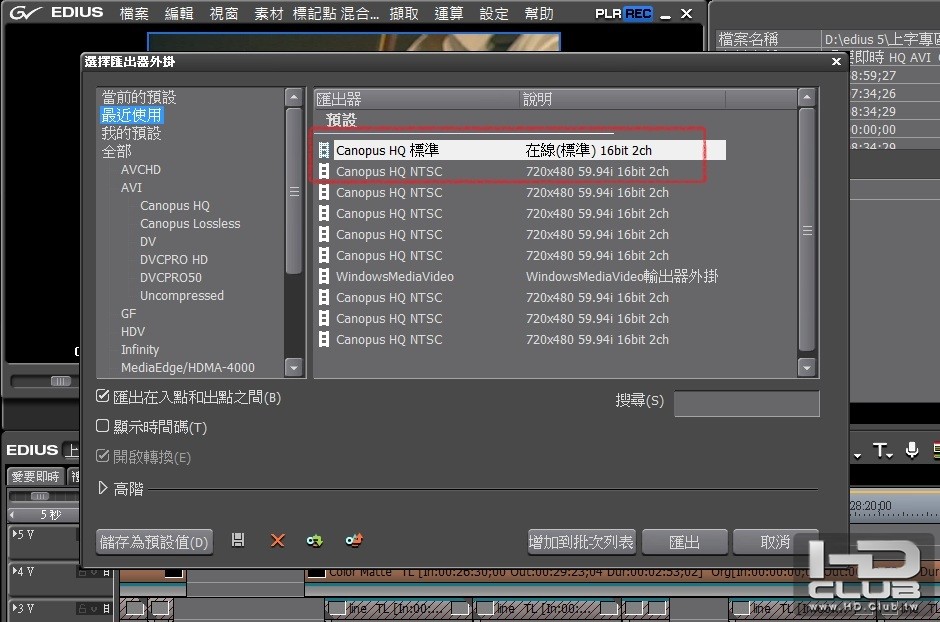Image resolution: width=940 pixels, height=622 pixels.
Task: Open the dropdown arrow next to the T tool
Action: [x=890, y=455]
